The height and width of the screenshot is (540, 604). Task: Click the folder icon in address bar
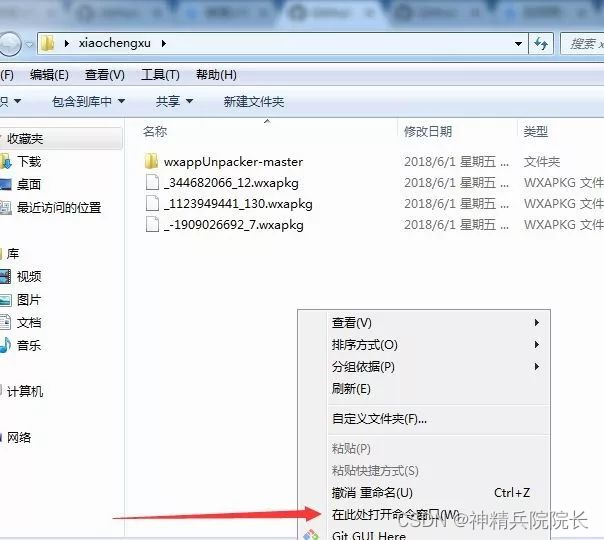(x=48, y=44)
